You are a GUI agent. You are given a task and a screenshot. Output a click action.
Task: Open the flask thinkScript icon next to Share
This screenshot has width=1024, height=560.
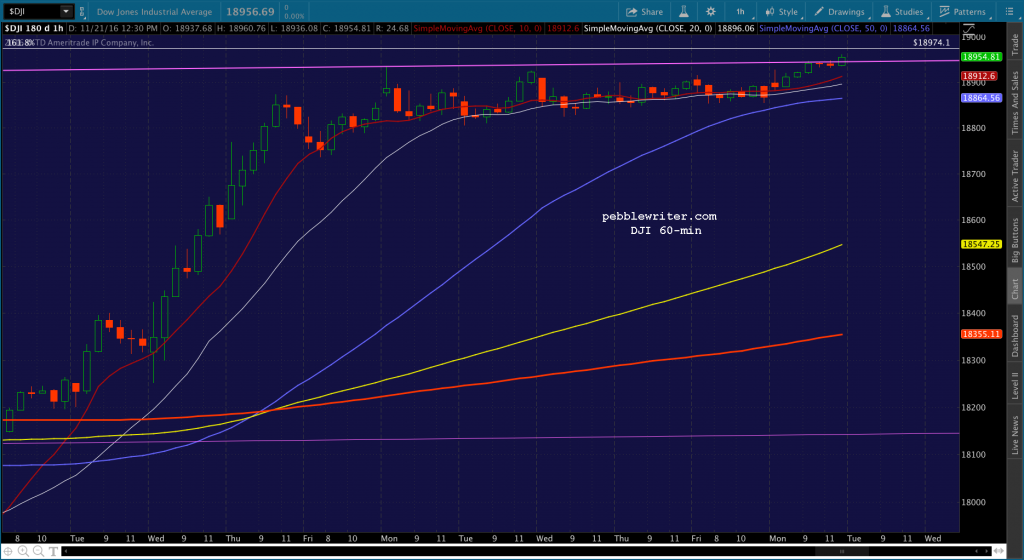(x=684, y=12)
